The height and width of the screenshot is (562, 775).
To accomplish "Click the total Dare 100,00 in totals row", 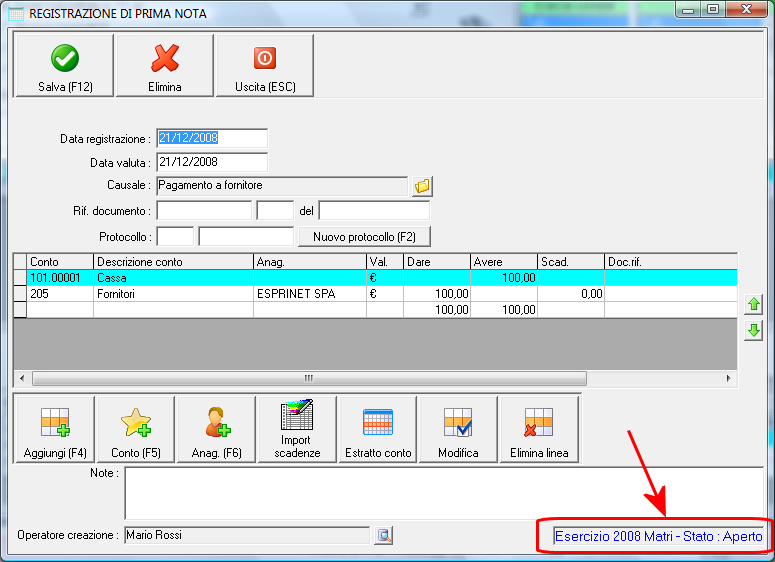I will (437, 309).
